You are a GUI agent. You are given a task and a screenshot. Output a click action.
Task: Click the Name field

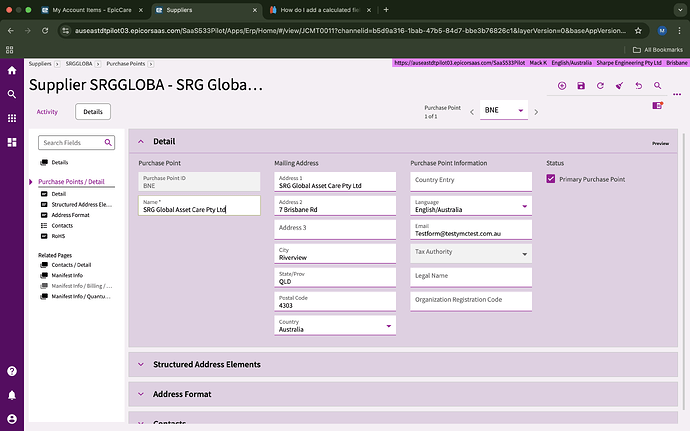[199, 206]
